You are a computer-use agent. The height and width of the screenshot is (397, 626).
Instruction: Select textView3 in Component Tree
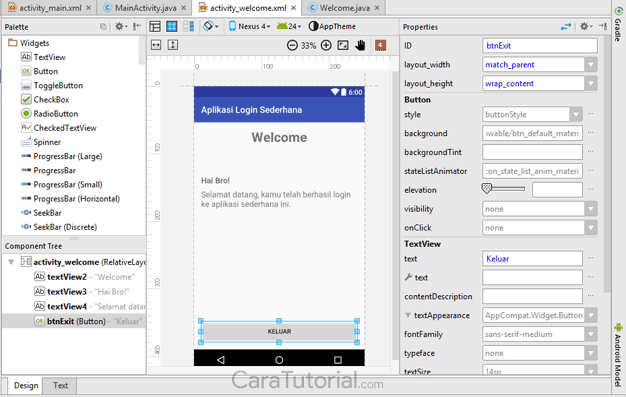click(x=81, y=292)
